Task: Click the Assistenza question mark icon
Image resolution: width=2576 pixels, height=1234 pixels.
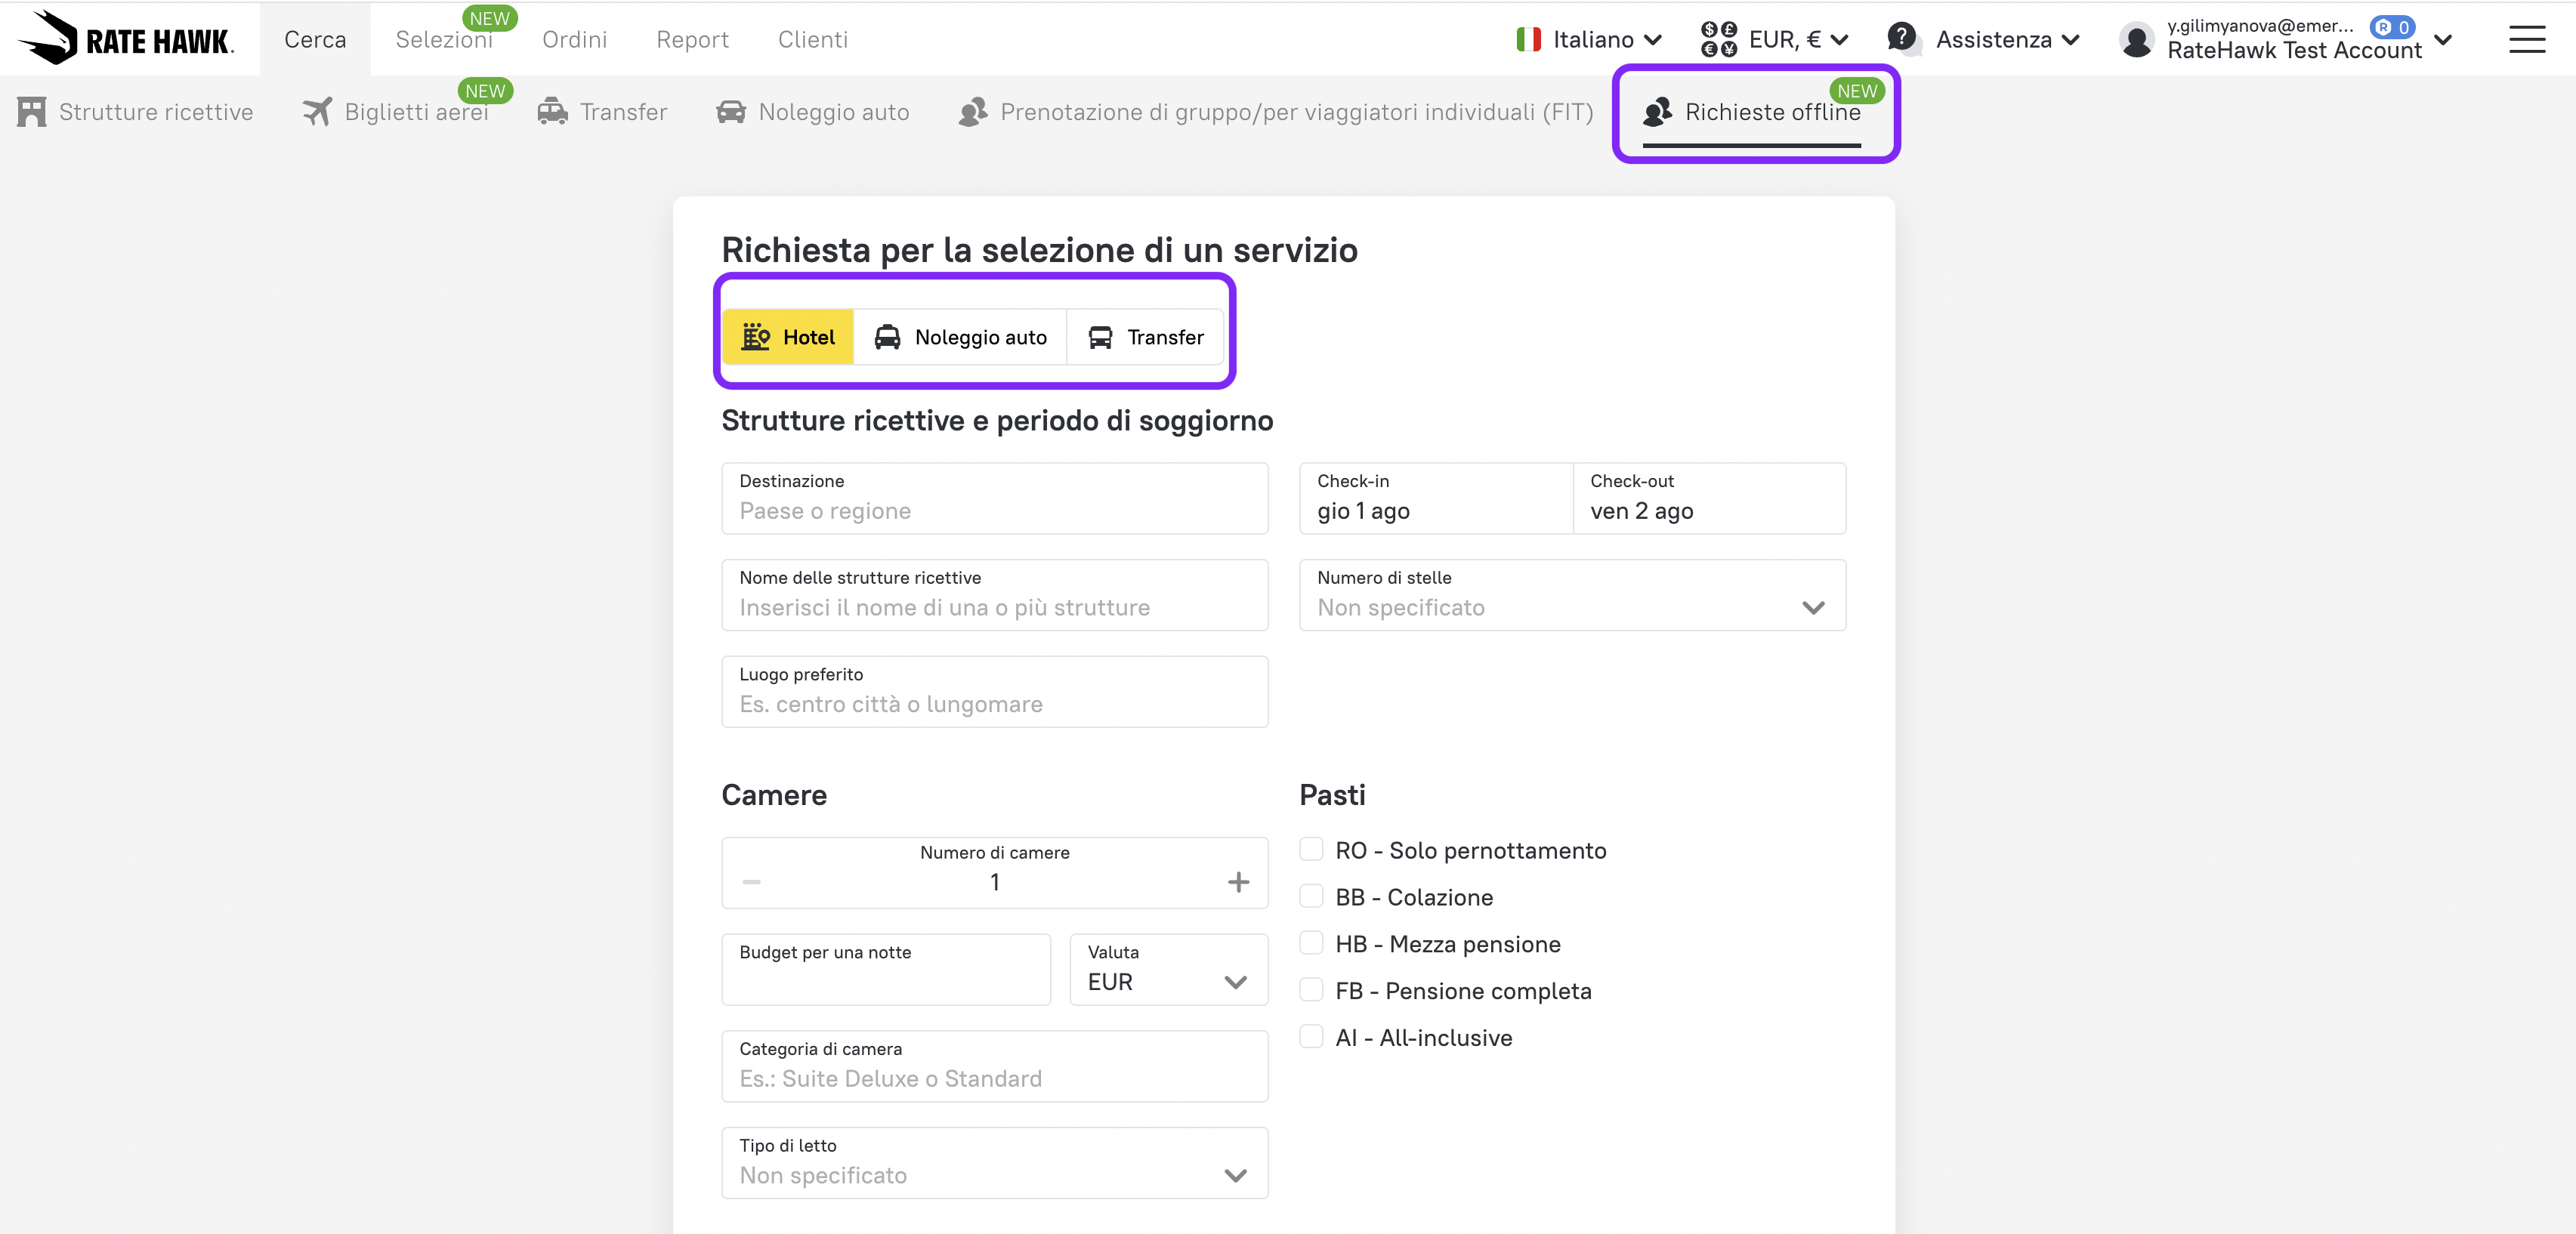Action: coord(1901,38)
